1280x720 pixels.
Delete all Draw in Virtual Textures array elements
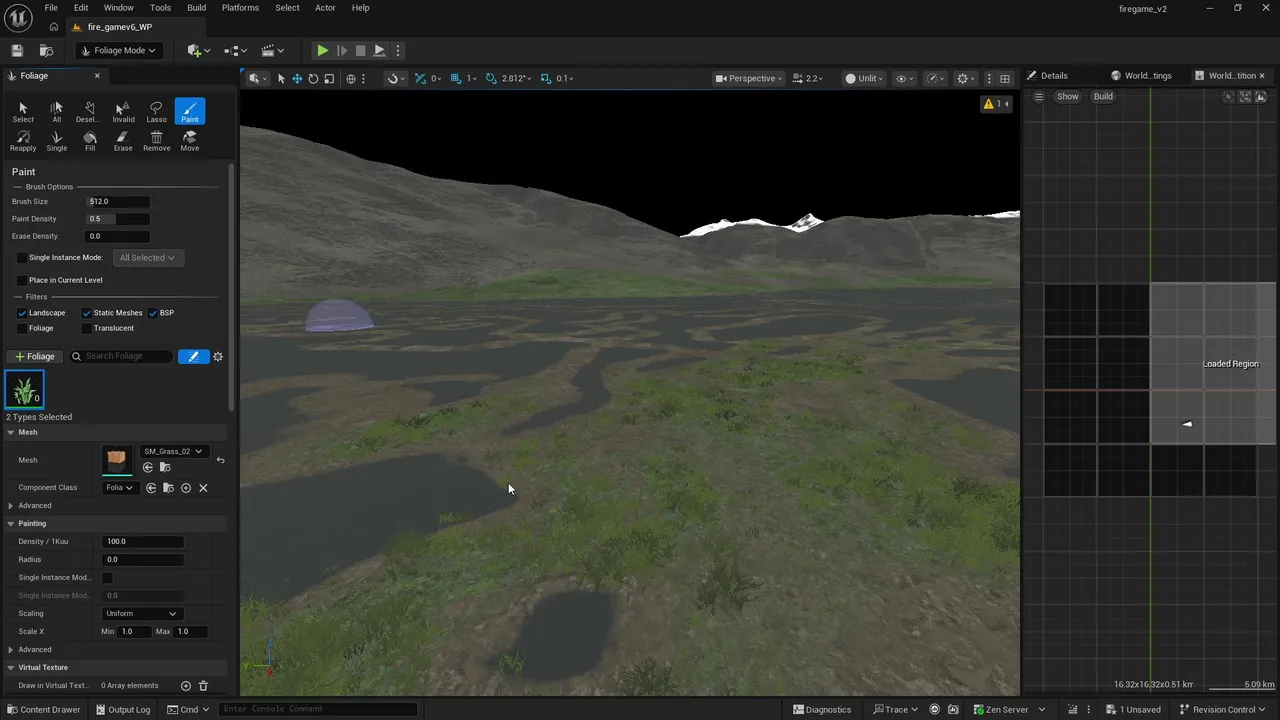[x=203, y=686]
